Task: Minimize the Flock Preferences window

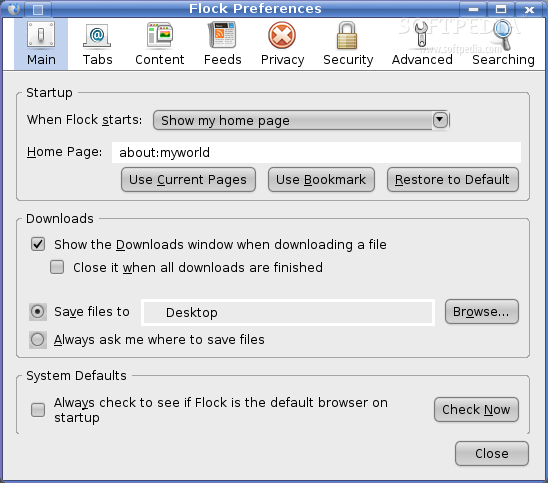Action: (473, 9)
